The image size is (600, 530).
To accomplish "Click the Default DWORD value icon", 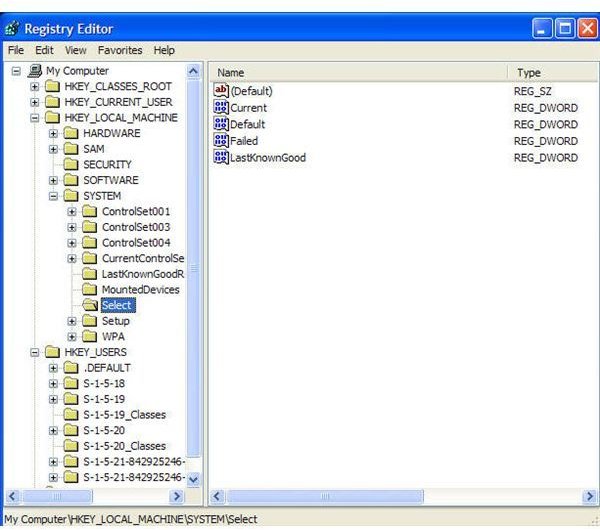I will click(x=221, y=124).
